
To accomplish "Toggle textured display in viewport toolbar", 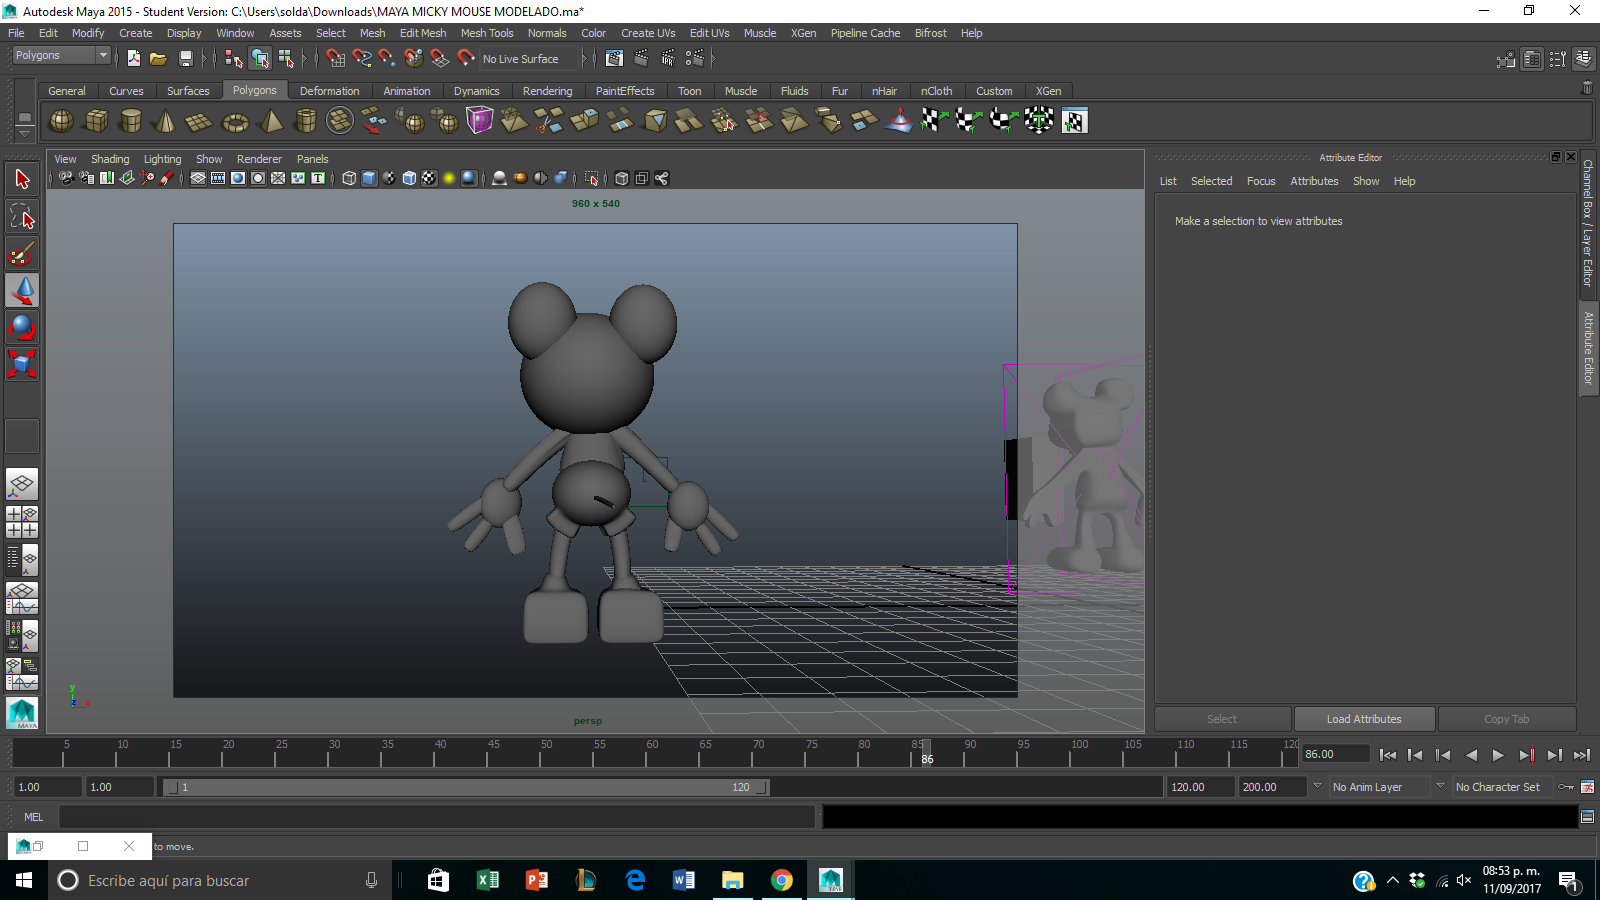I will (x=429, y=179).
